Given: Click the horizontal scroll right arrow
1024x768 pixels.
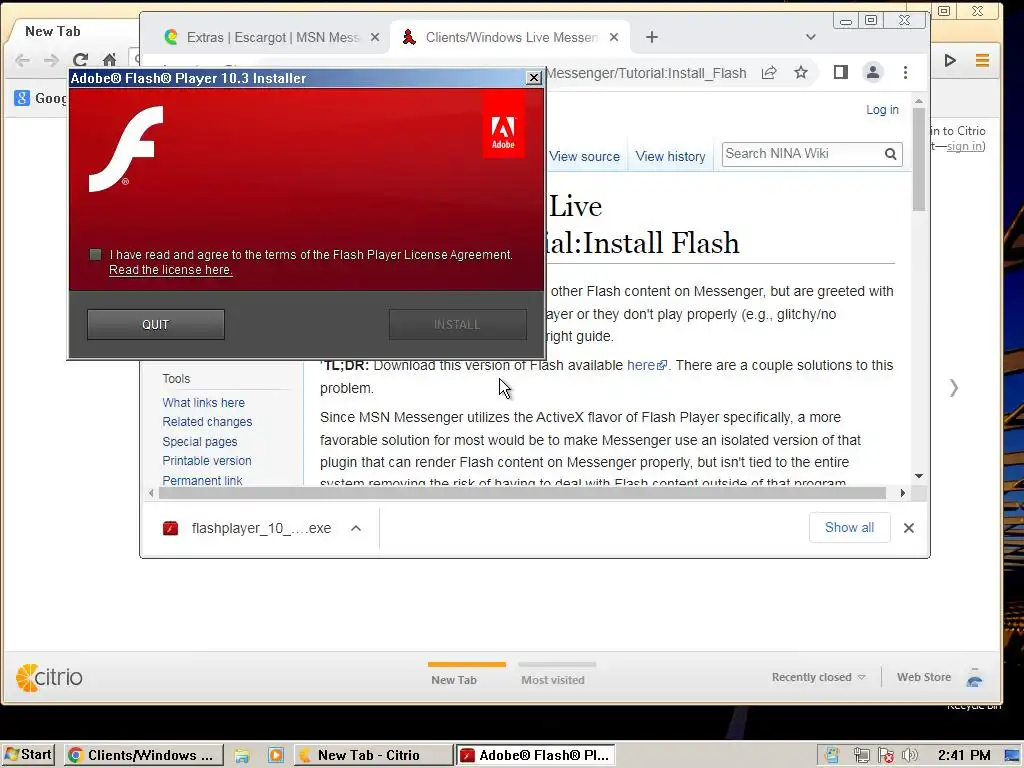Looking at the screenshot, I should pyautogui.click(x=903, y=493).
